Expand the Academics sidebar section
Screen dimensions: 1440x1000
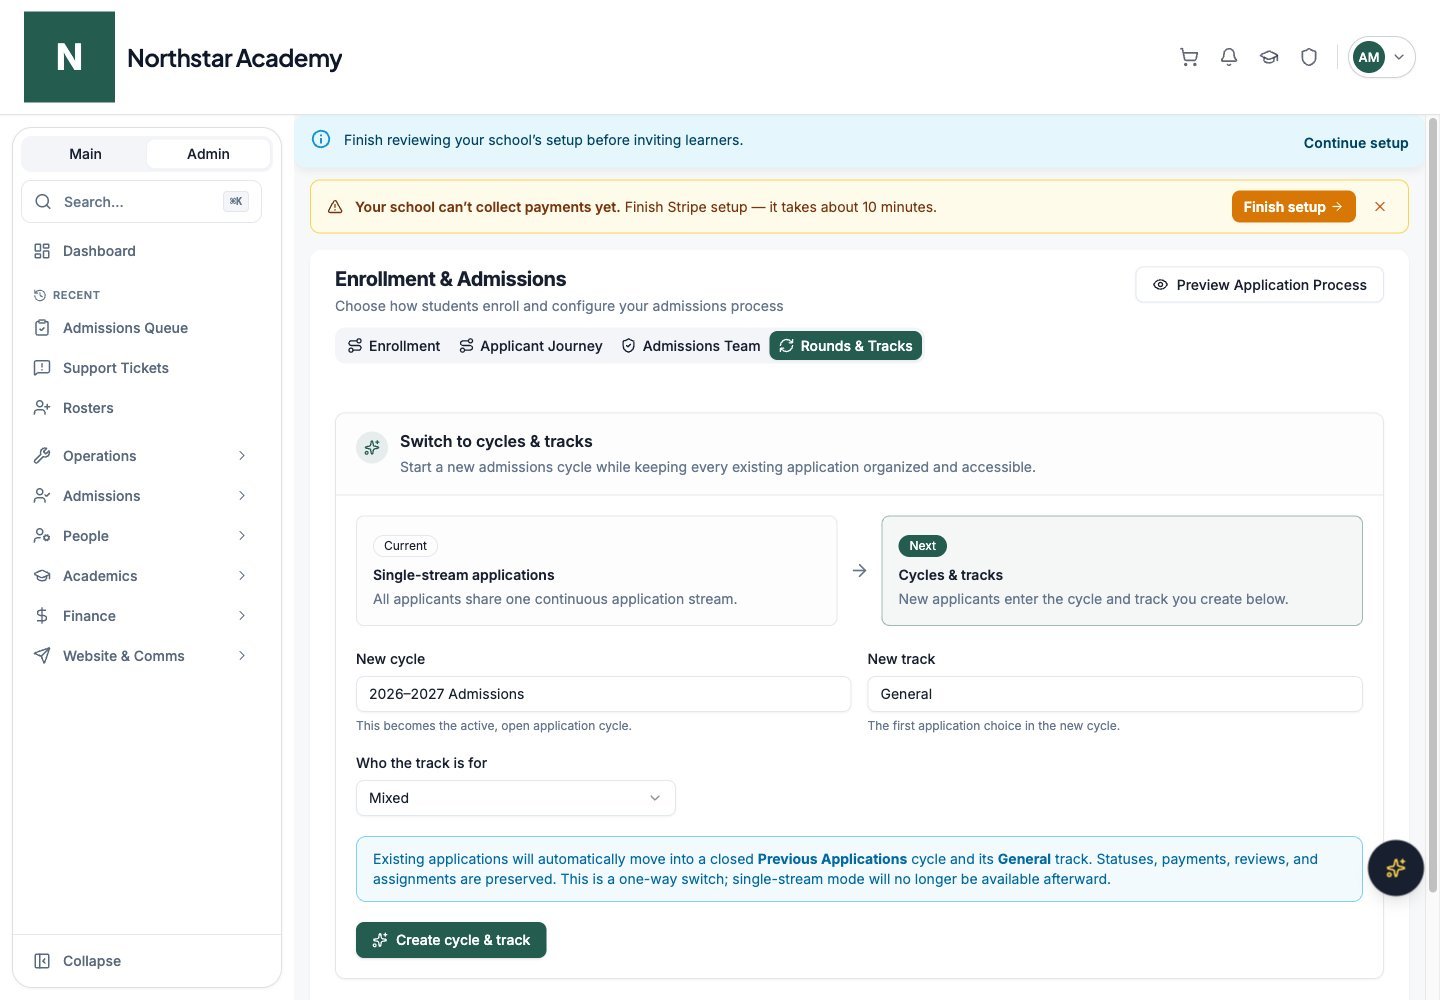click(141, 576)
